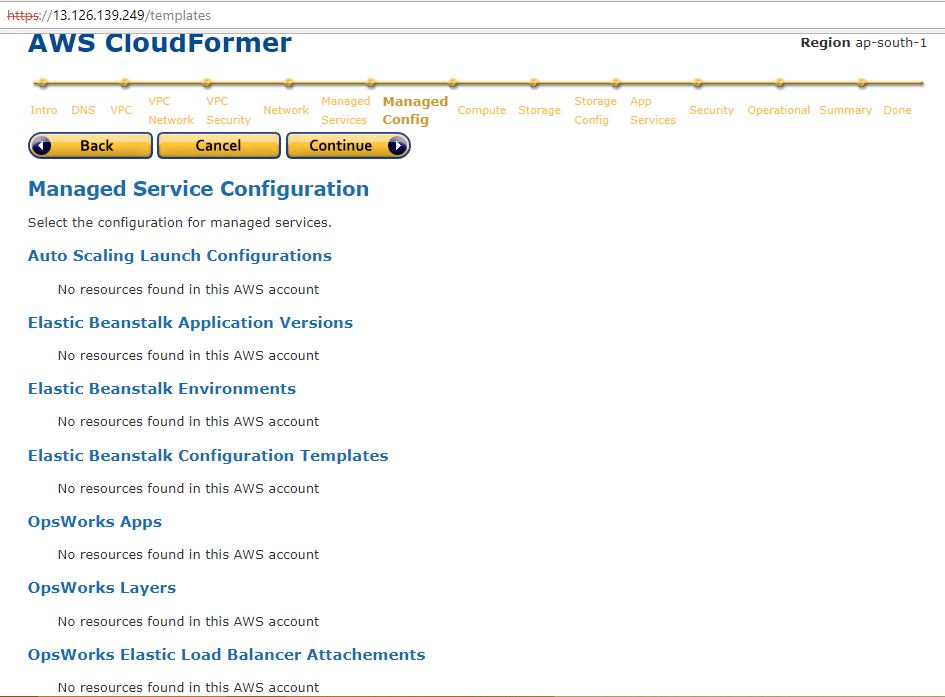The image size is (945, 697).
Task: Click the Done step marker dot
Action: (861, 83)
